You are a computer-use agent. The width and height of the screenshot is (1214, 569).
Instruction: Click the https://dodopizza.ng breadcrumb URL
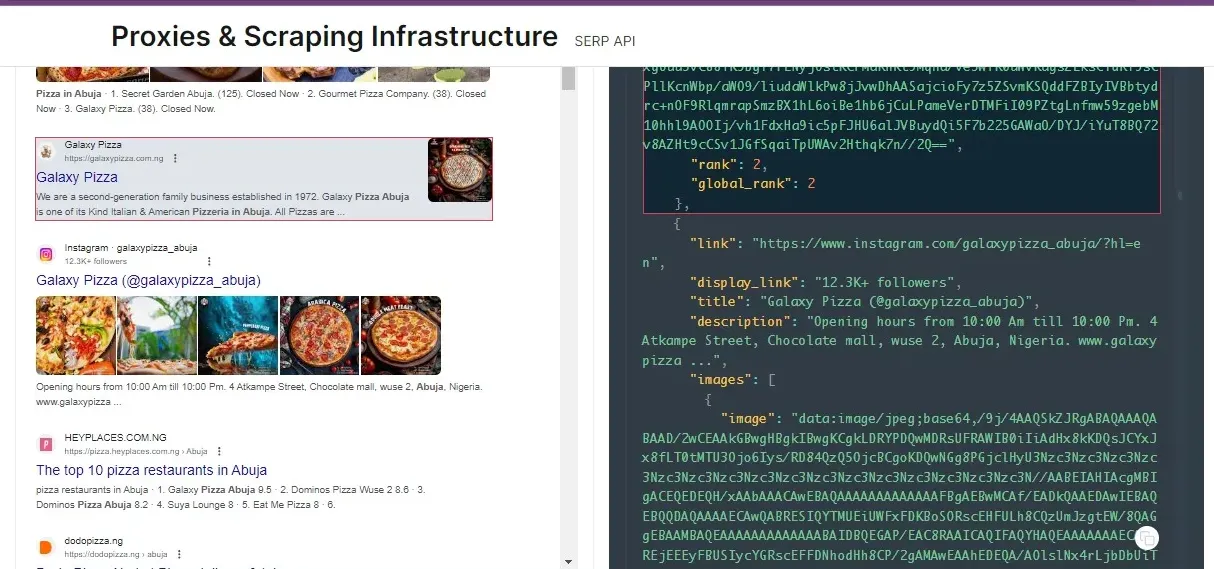click(116, 554)
